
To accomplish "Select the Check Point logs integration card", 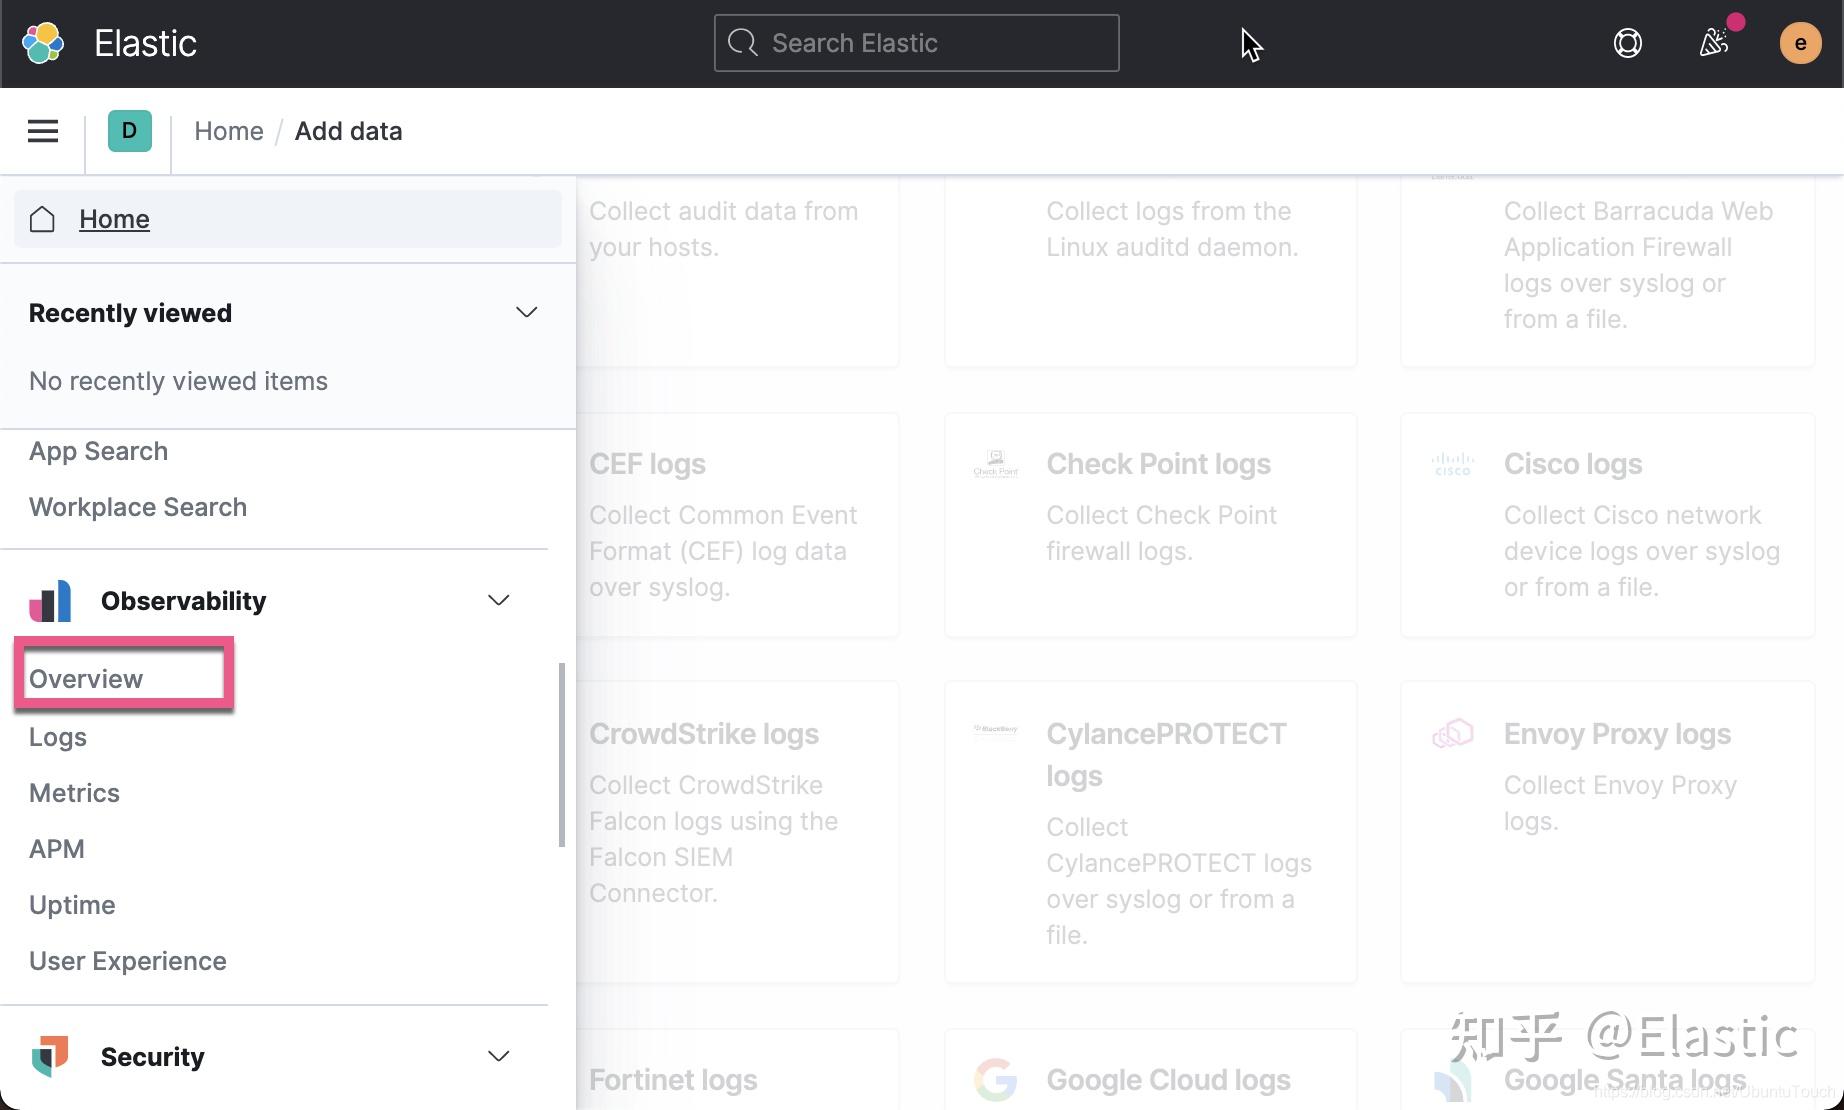I will pyautogui.click(x=1150, y=525).
